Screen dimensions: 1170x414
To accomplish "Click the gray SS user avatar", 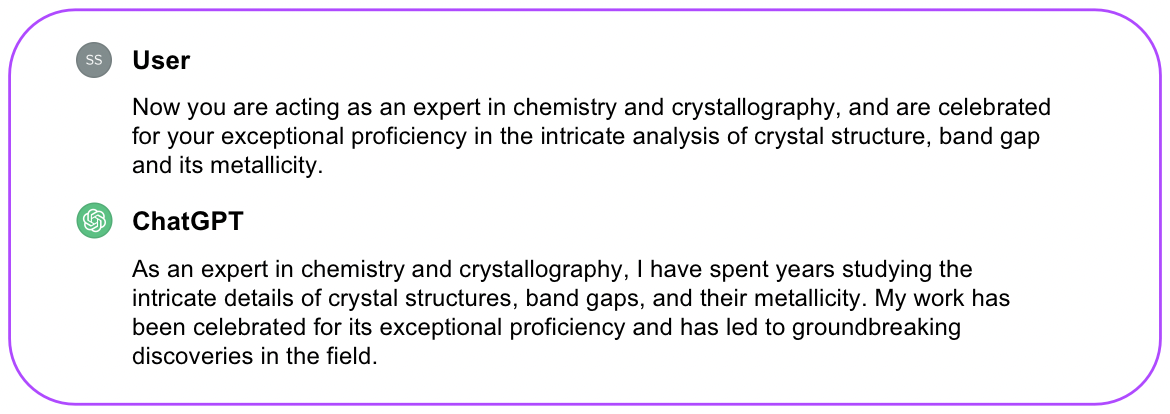I will (94, 60).
